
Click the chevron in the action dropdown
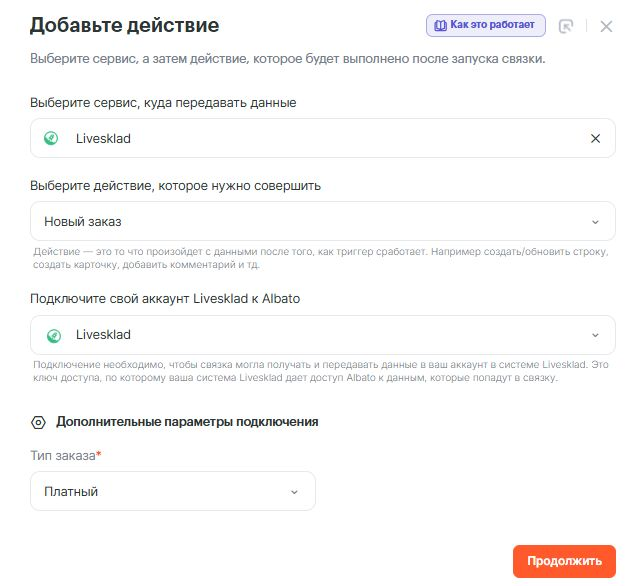click(596, 221)
